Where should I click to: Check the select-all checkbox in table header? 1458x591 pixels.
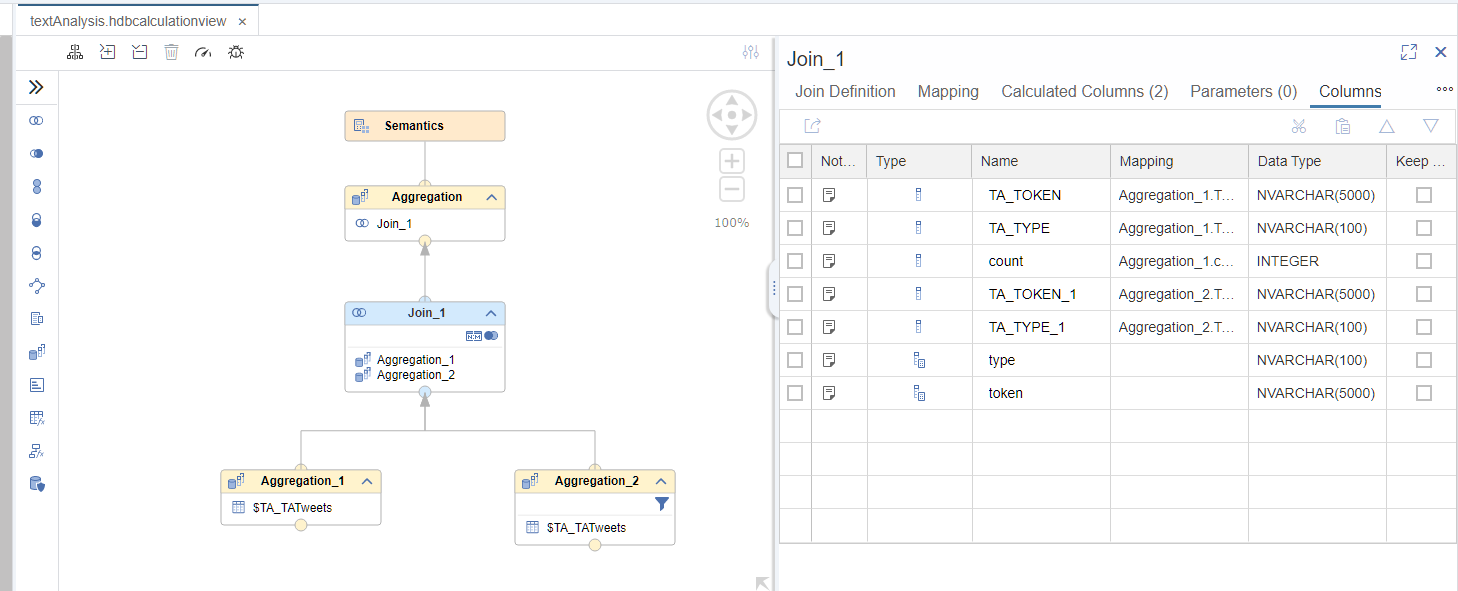[795, 160]
